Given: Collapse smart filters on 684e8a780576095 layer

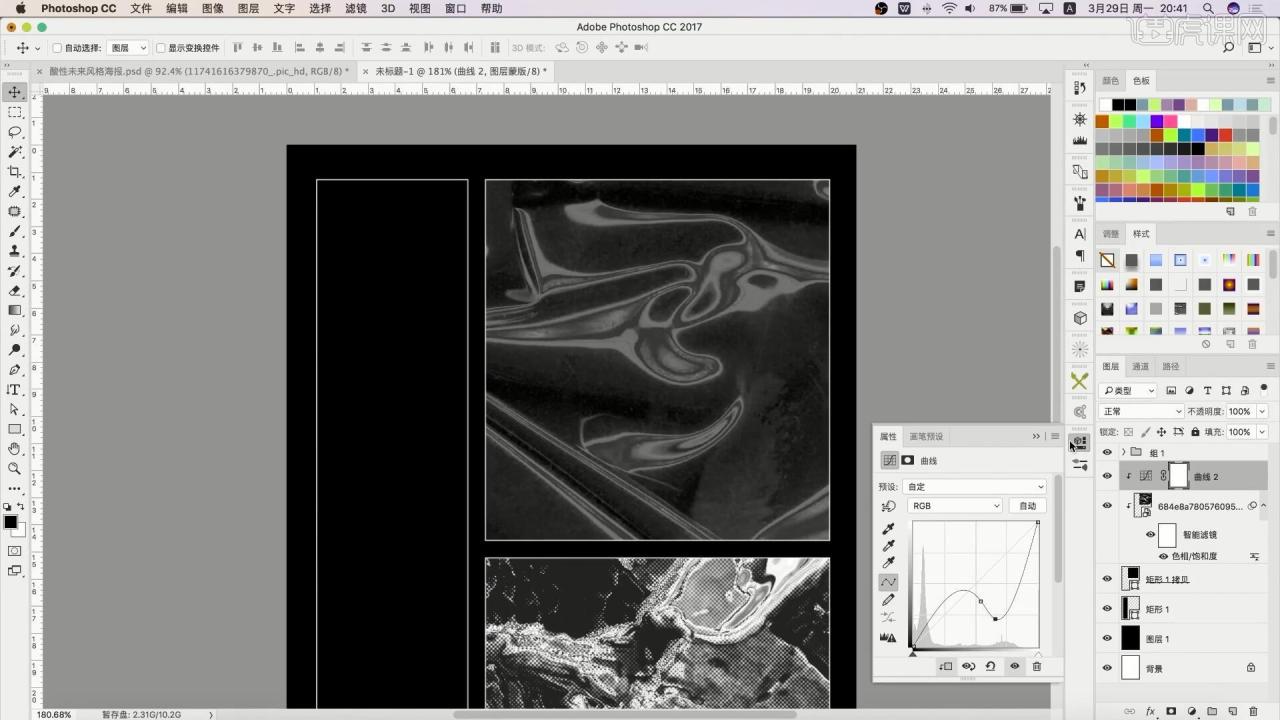Looking at the screenshot, I should 1265,506.
